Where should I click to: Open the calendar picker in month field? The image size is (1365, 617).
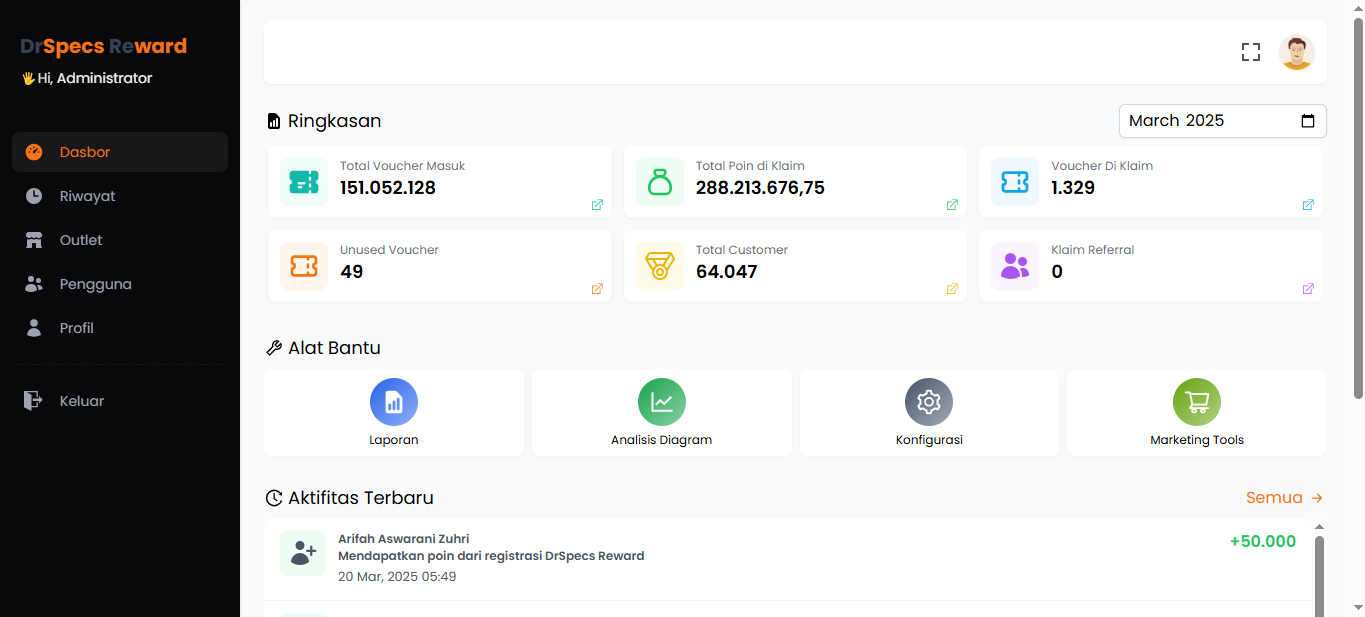tap(1308, 121)
